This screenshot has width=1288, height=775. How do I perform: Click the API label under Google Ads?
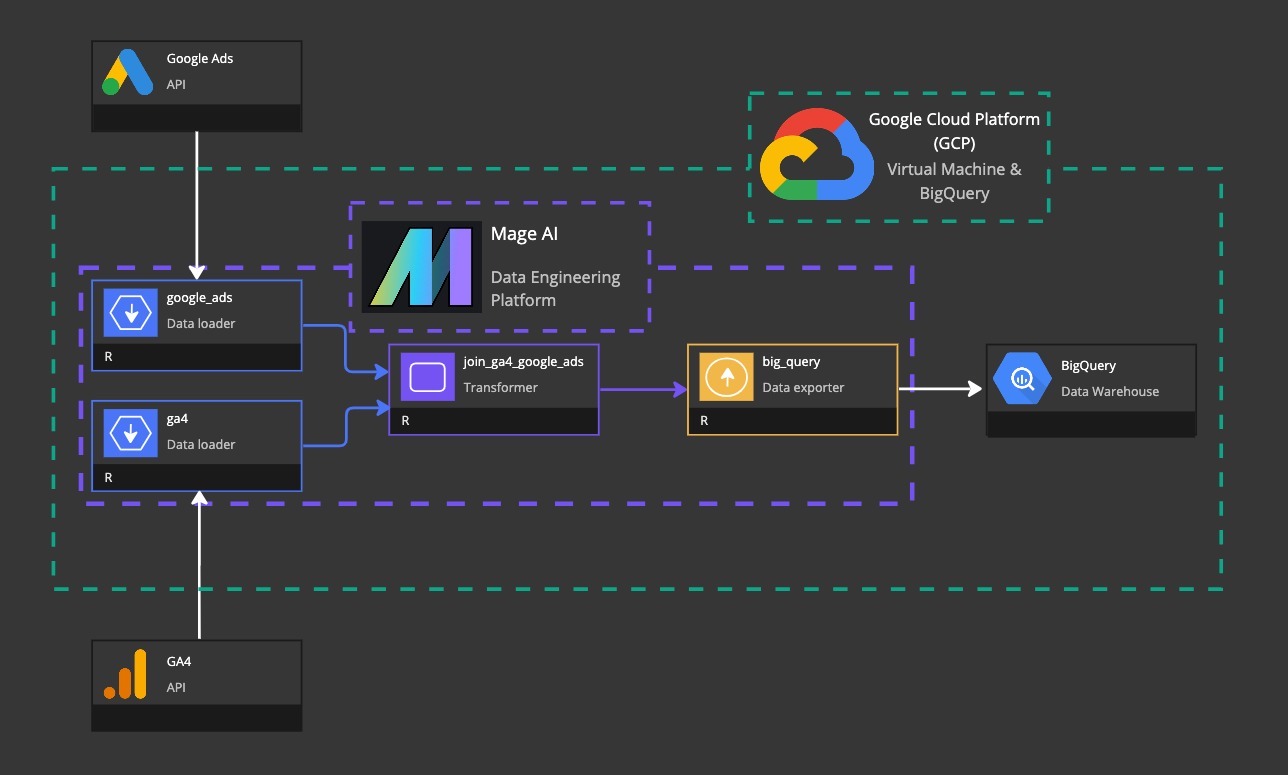pyautogui.click(x=176, y=85)
